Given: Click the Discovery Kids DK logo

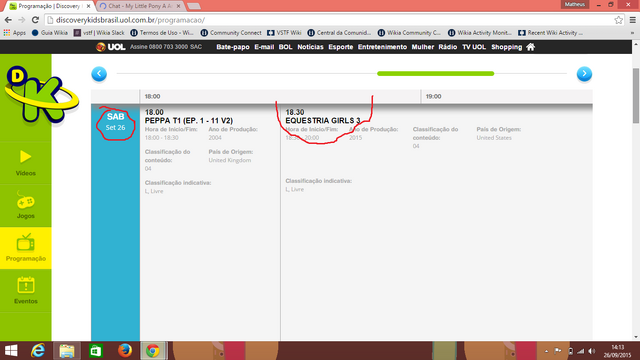Looking at the screenshot, I should 40,96.
